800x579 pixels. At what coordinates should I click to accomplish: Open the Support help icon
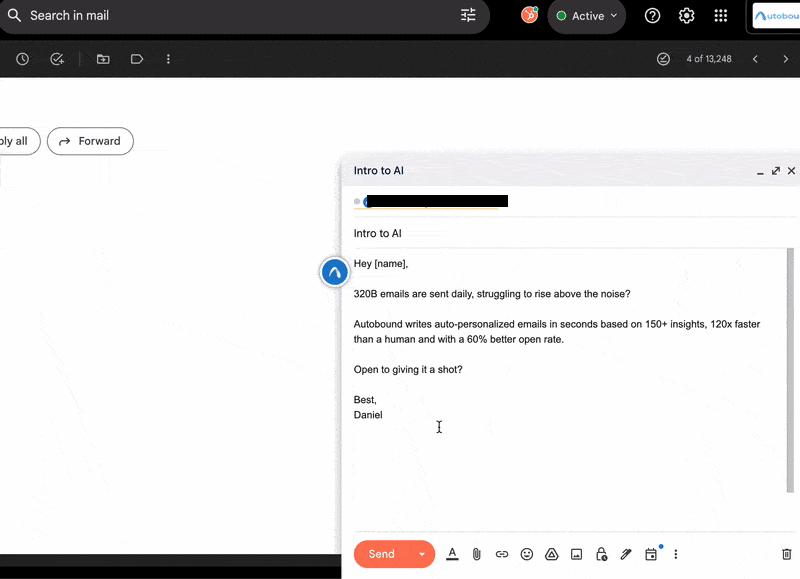(x=652, y=16)
